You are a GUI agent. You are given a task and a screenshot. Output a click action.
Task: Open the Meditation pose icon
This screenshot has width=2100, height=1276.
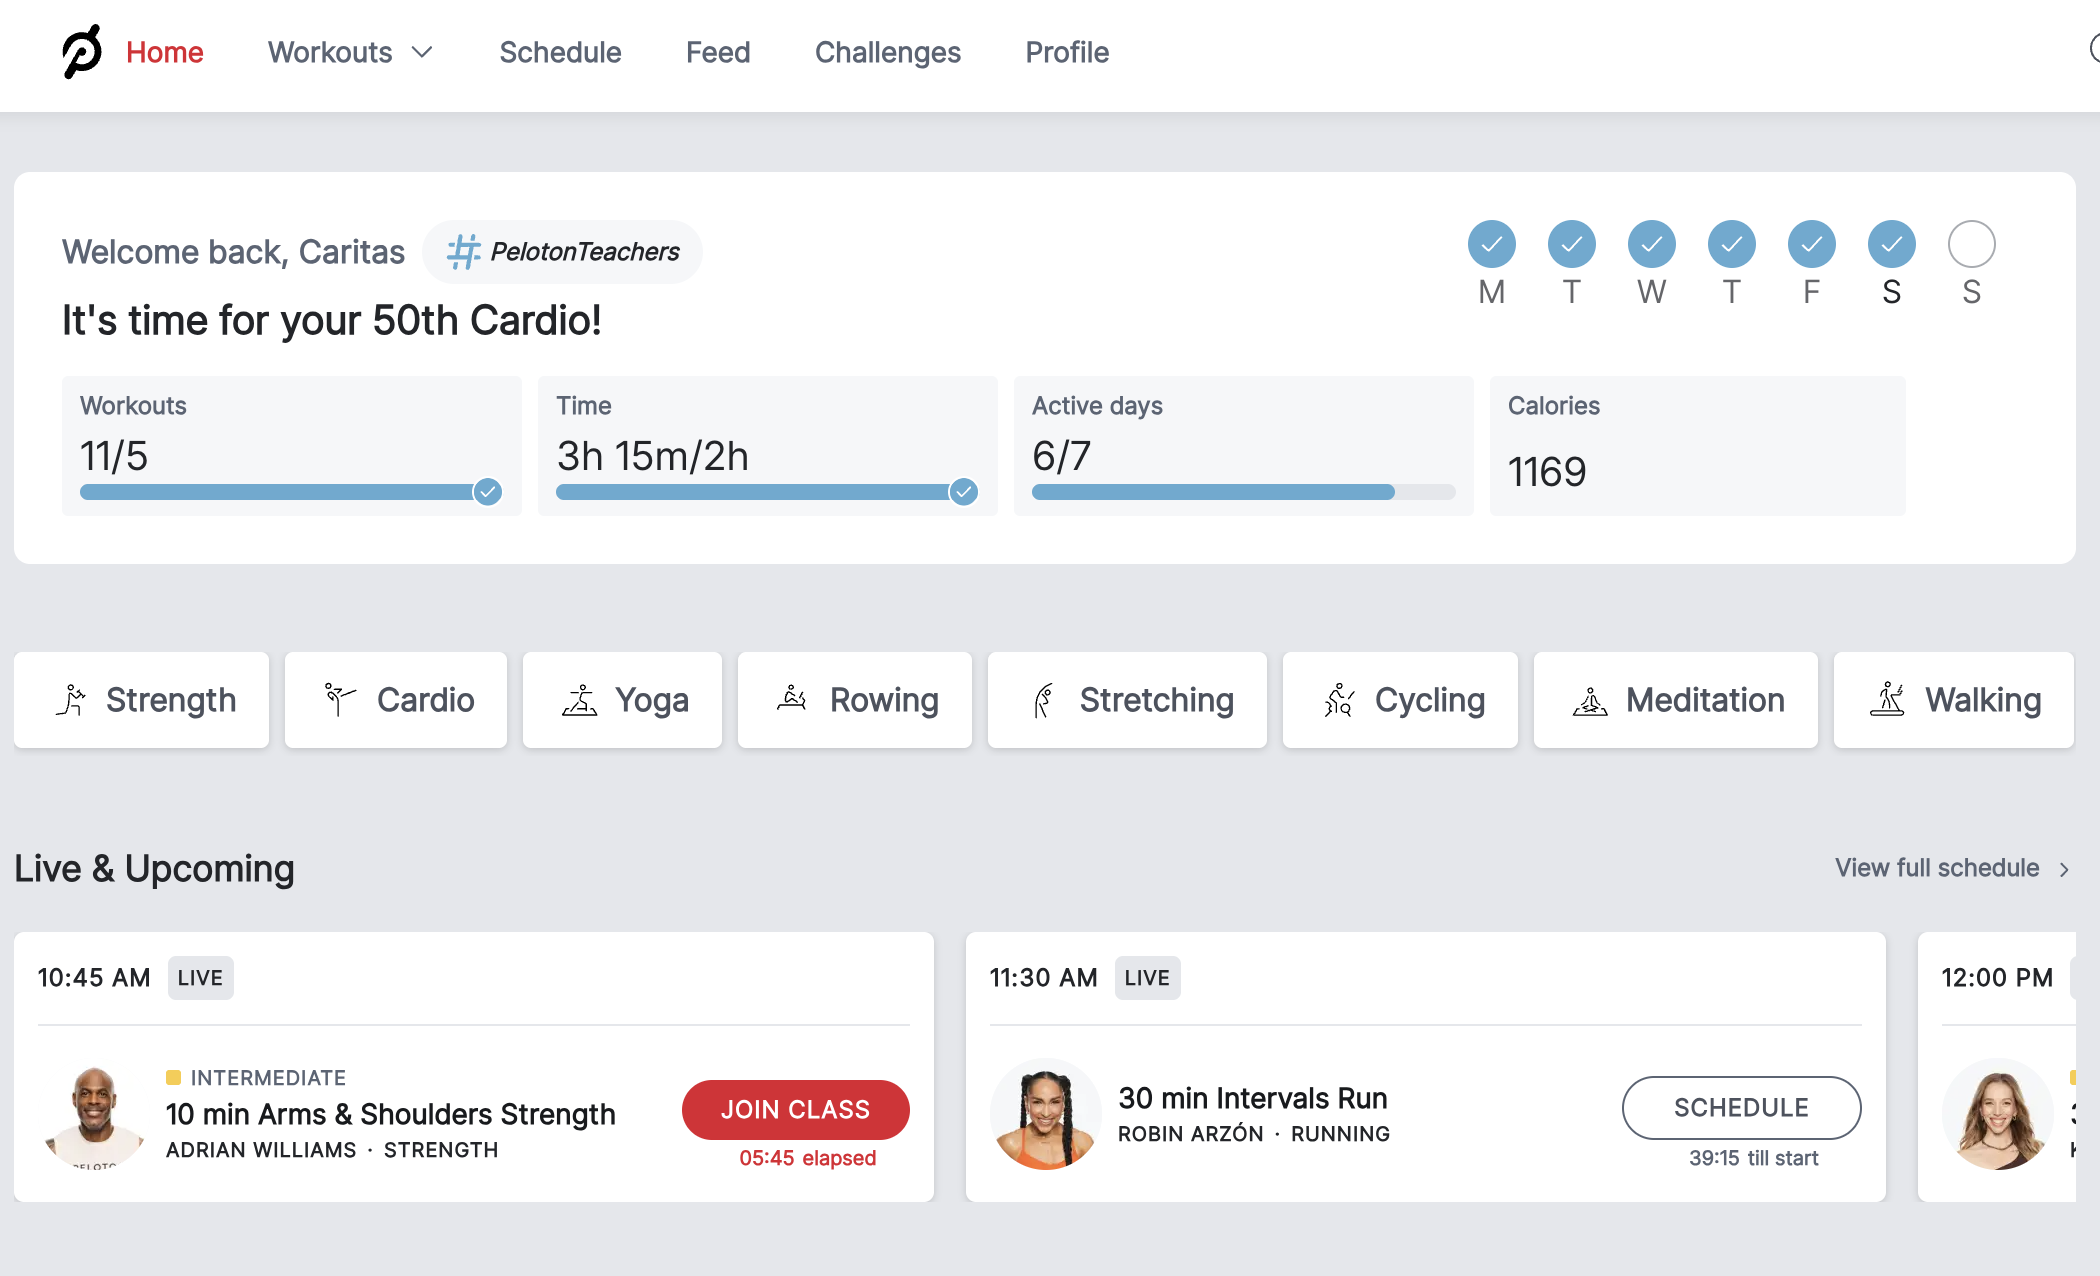coord(1590,700)
